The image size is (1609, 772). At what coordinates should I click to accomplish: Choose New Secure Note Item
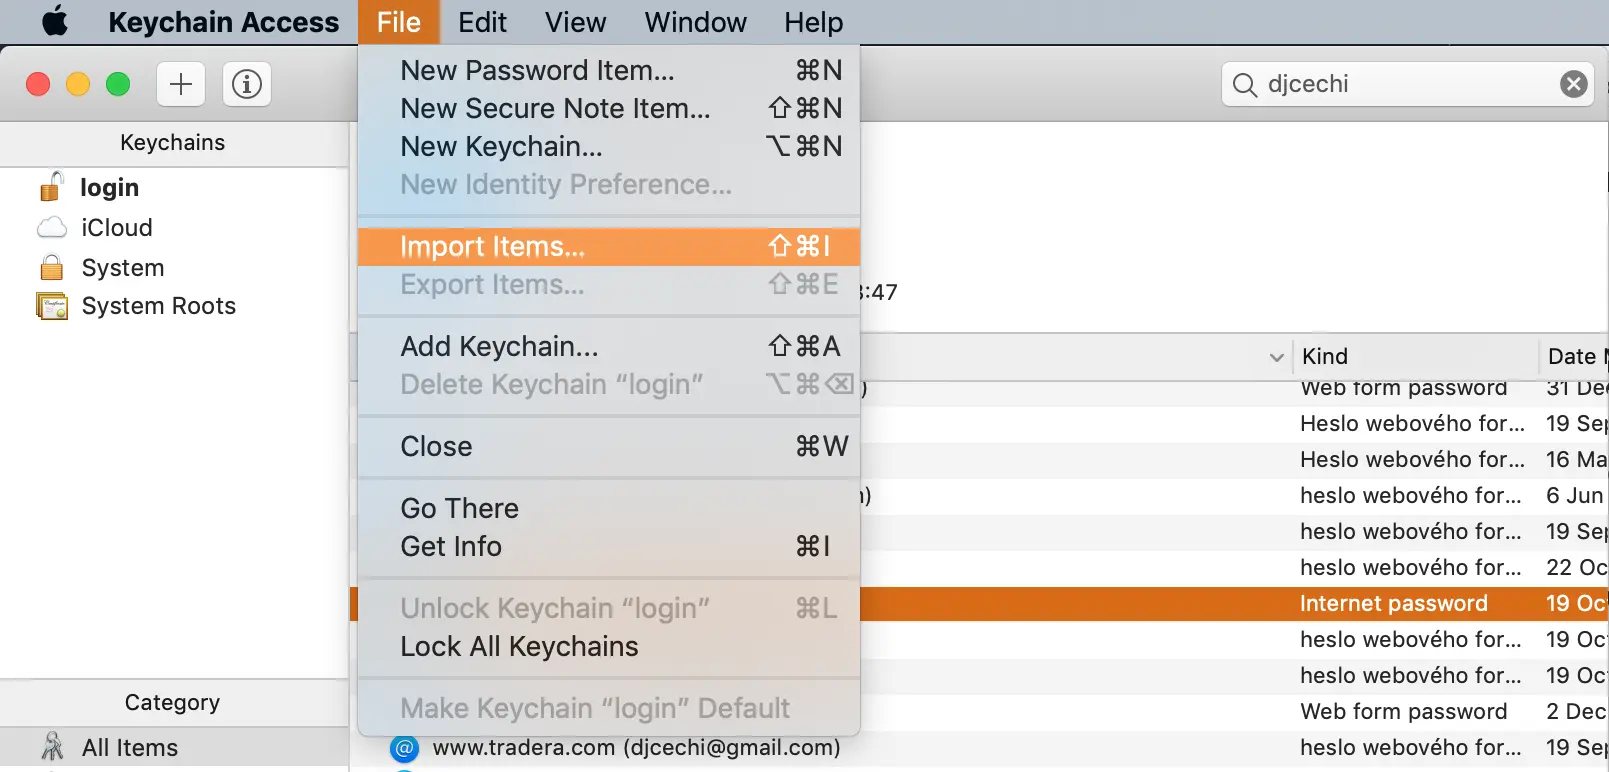609,108
